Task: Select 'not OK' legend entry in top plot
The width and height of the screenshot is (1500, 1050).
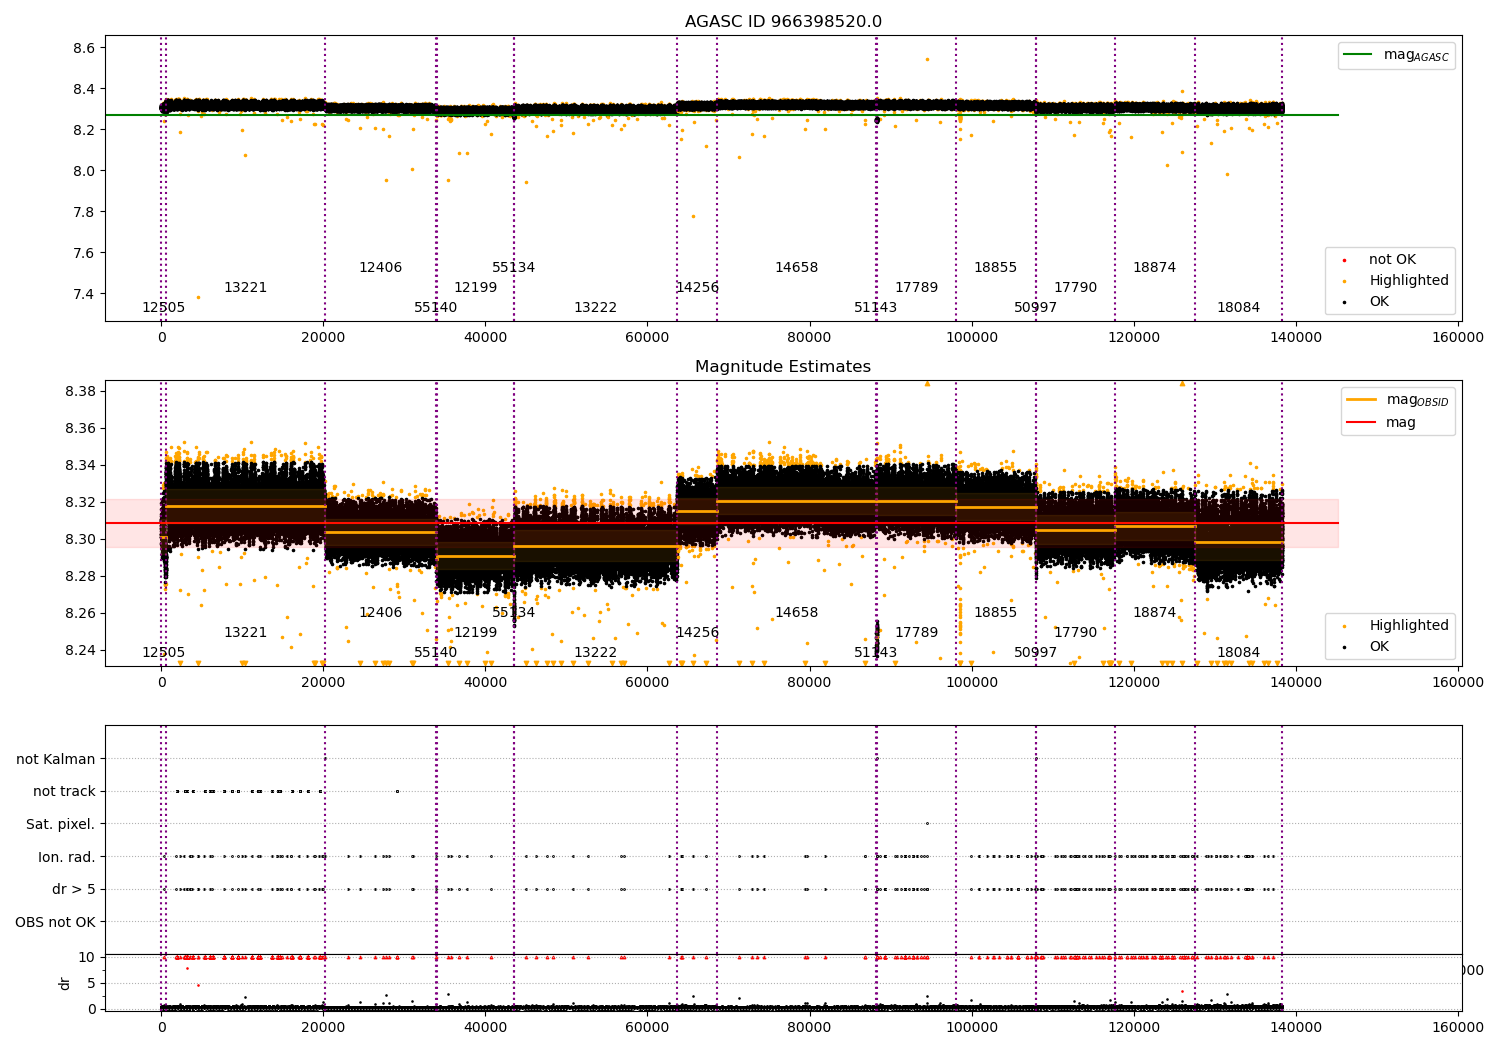Action: click(1392, 260)
